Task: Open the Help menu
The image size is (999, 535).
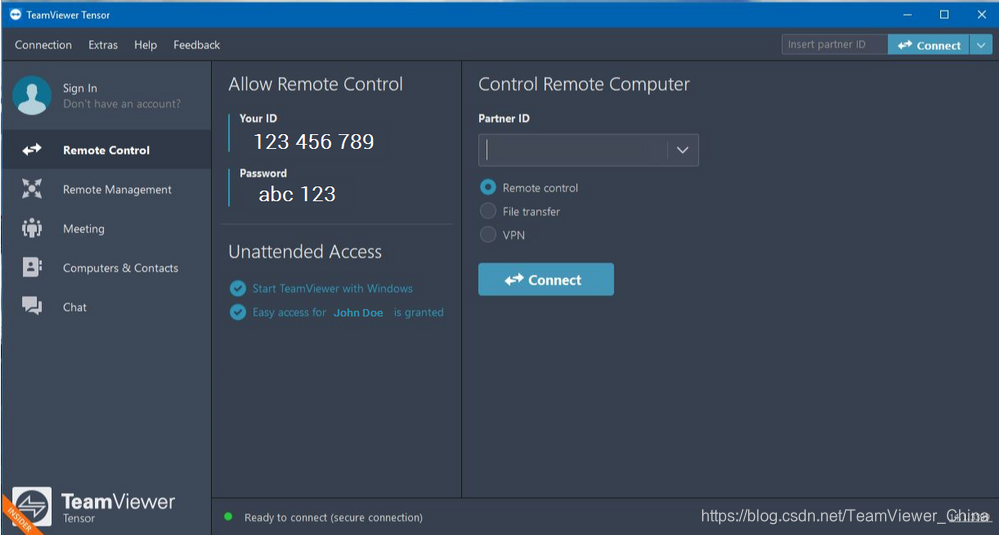Action: click(145, 45)
